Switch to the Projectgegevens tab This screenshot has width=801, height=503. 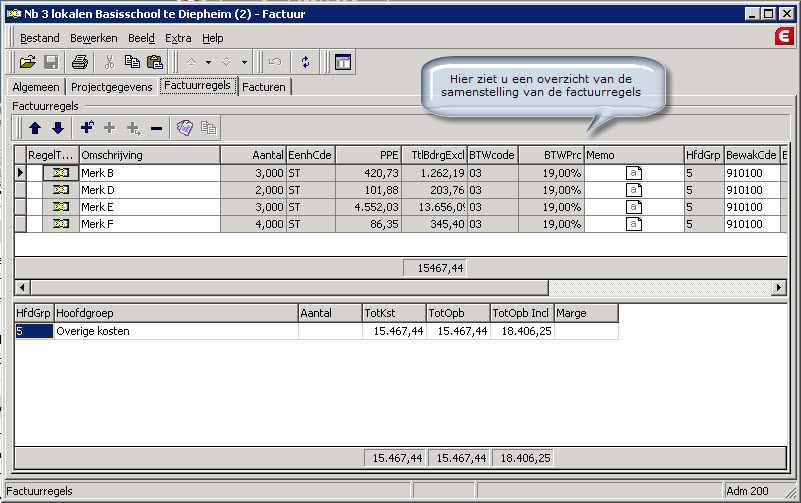click(x=111, y=87)
